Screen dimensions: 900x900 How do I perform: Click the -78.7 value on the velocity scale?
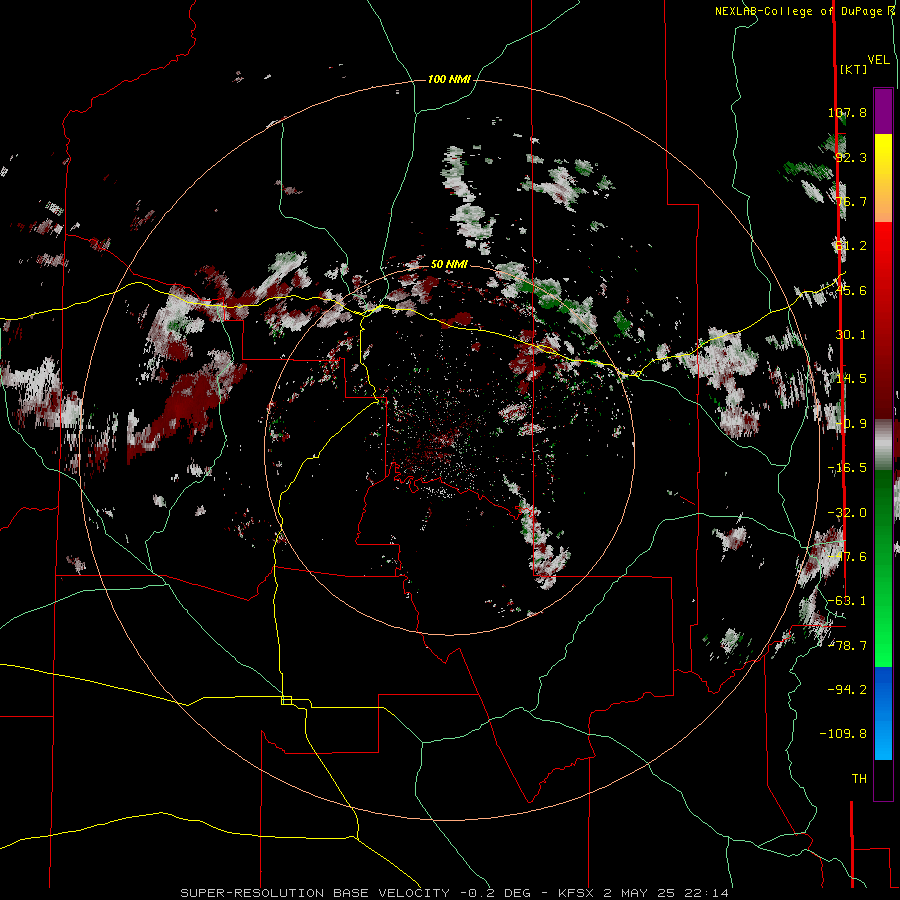[847, 646]
